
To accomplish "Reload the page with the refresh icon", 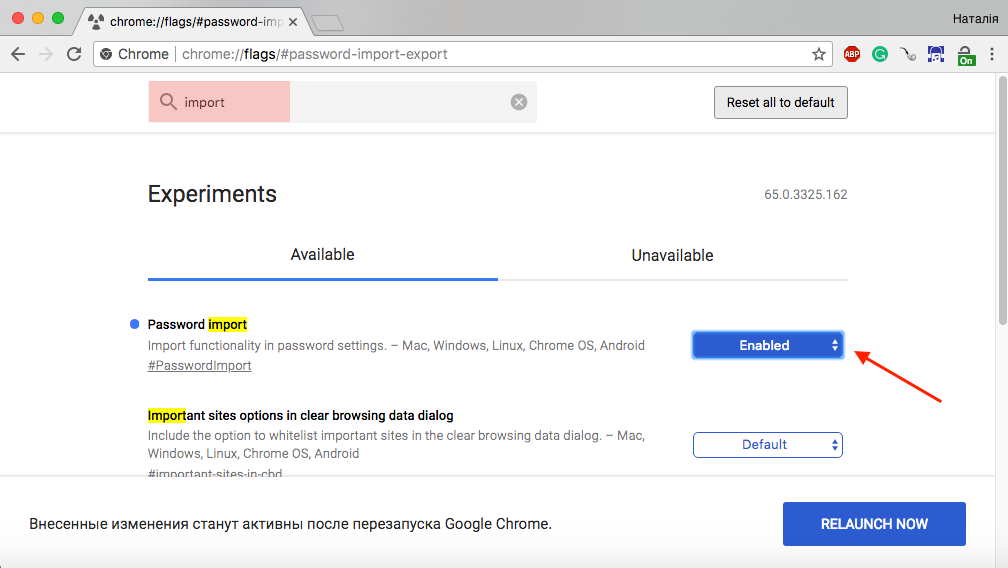I will pos(74,54).
